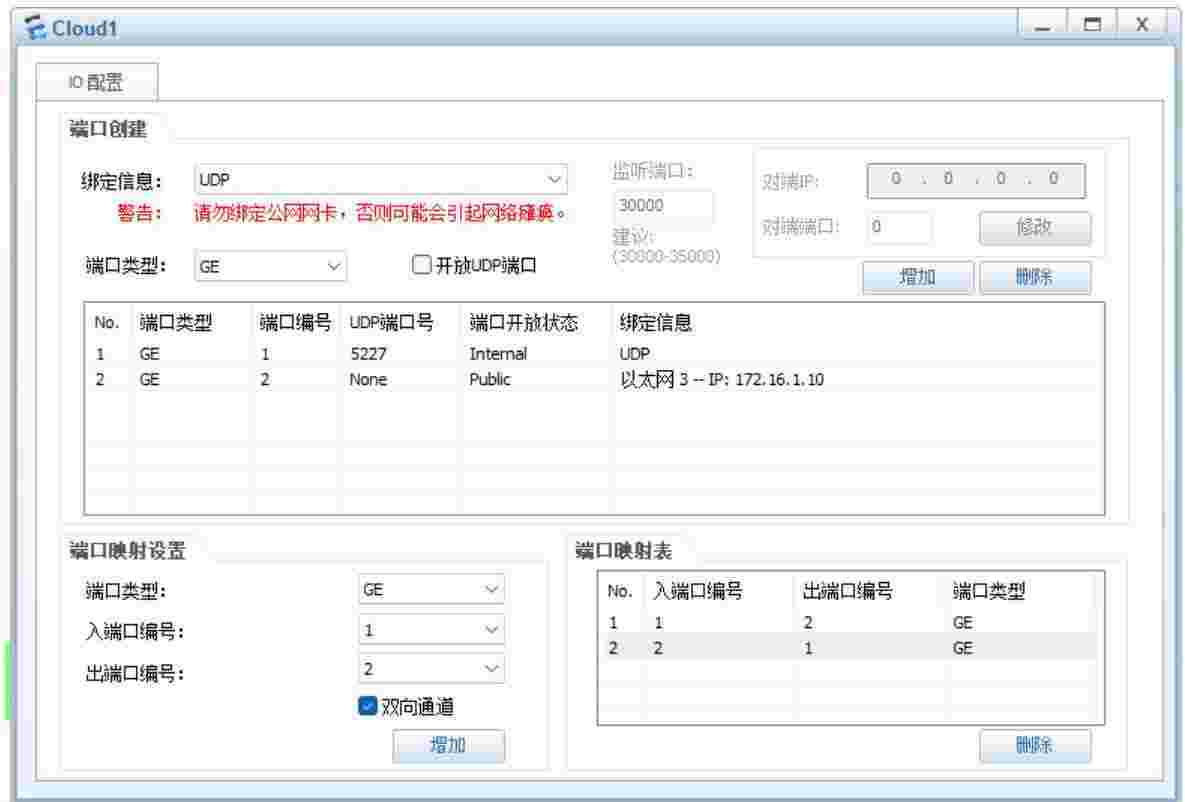Viewport: 1185px width, 802px height.
Task: Switch to the IO 配置 tab
Action: 96,83
